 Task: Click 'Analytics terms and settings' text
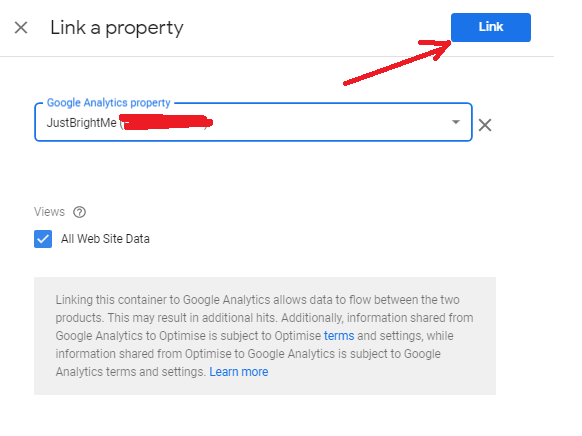point(131,372)
